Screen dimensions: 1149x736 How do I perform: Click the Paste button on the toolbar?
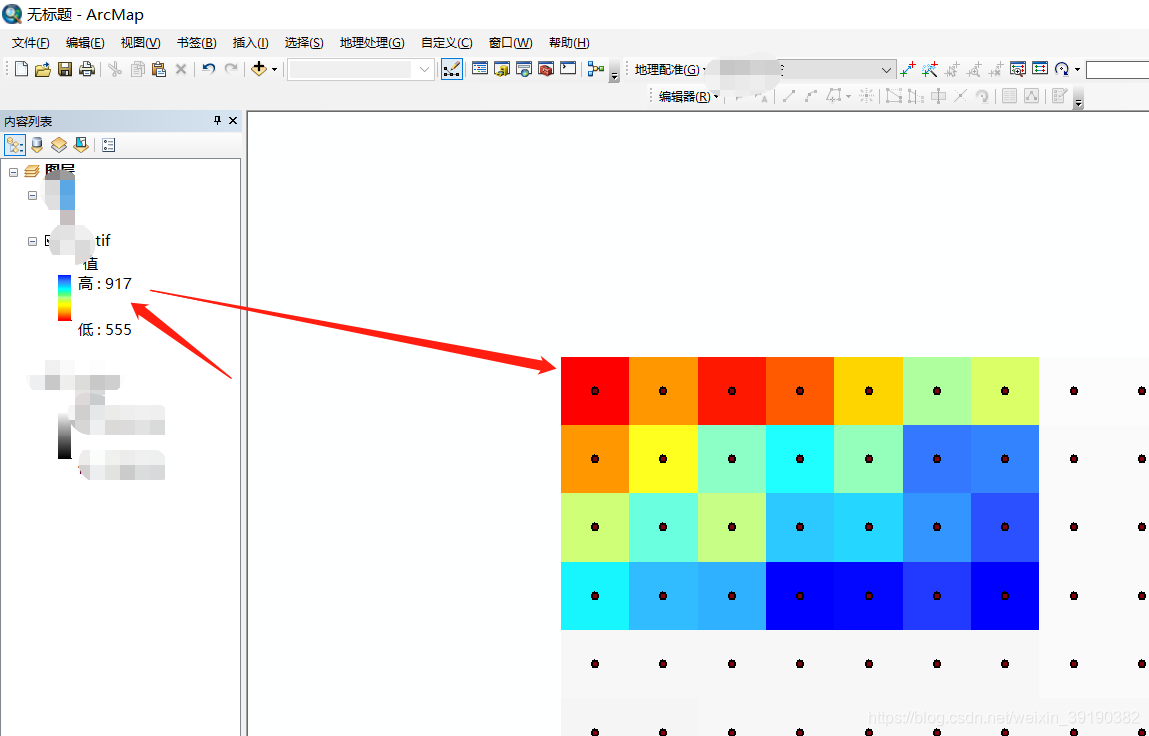tap(158, 68)
